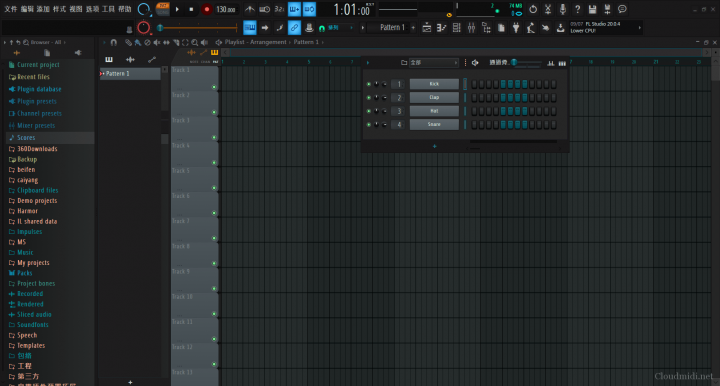Open the 帮助 menu
The height and width of the screenshot is (386, 720).
coord(125,9)
